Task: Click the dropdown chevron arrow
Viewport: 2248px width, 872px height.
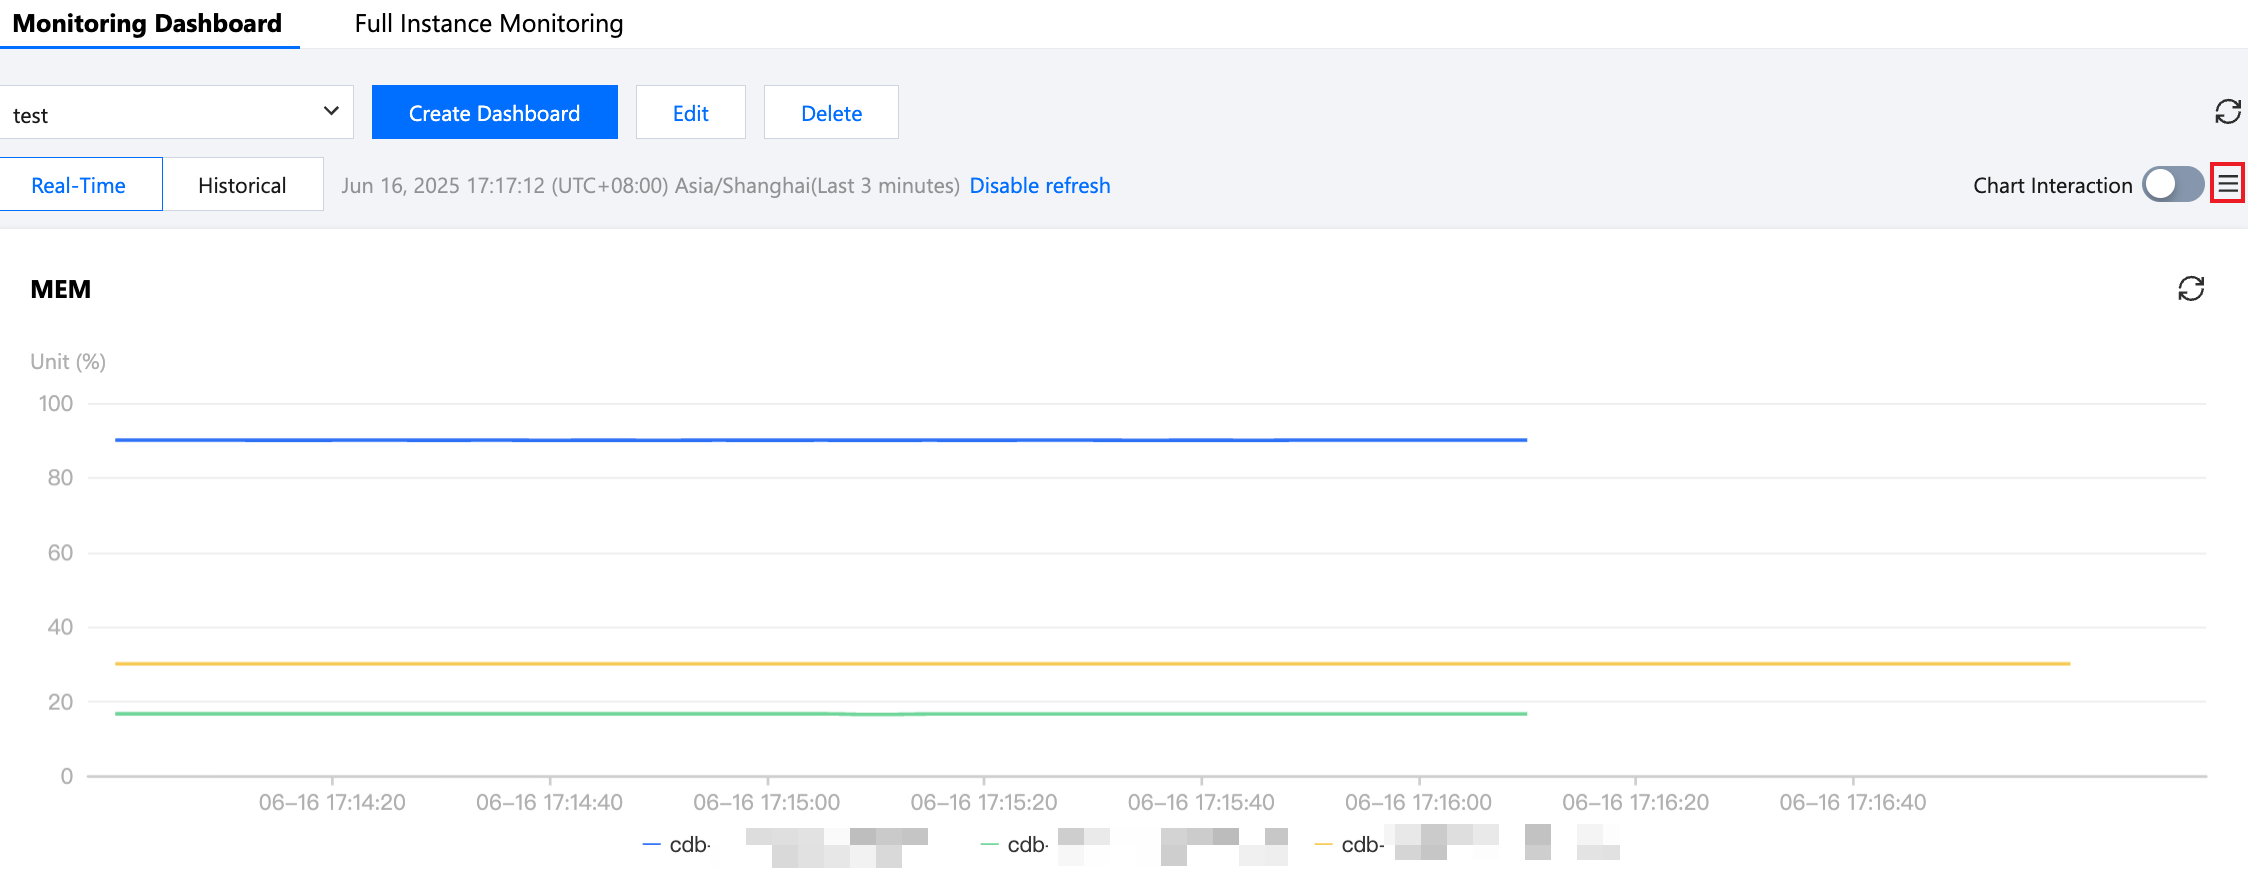Action: point(331,111)
